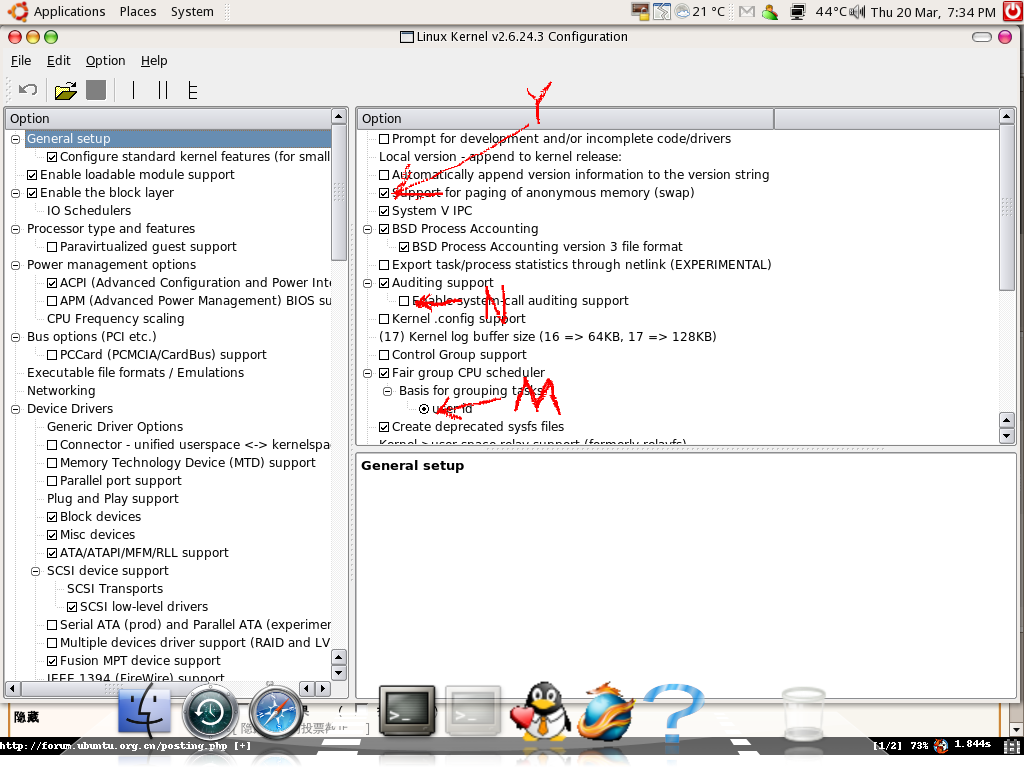Click the user buddy tray icon
Viewport: 1024px width, 768px height.
770,12
